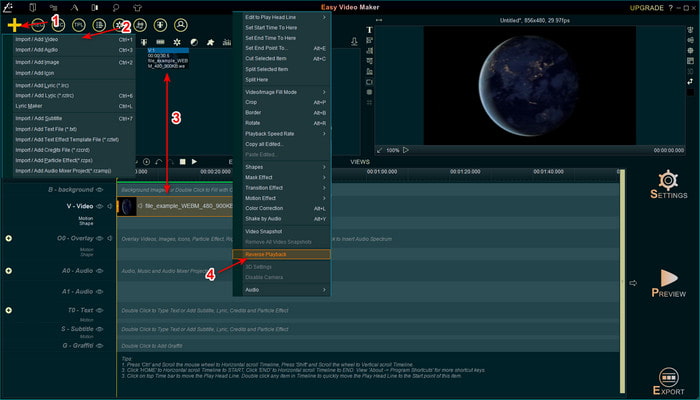Expand the Transition Effect submenu
This screenshot has height=400, width=700.
pos(282,188)
